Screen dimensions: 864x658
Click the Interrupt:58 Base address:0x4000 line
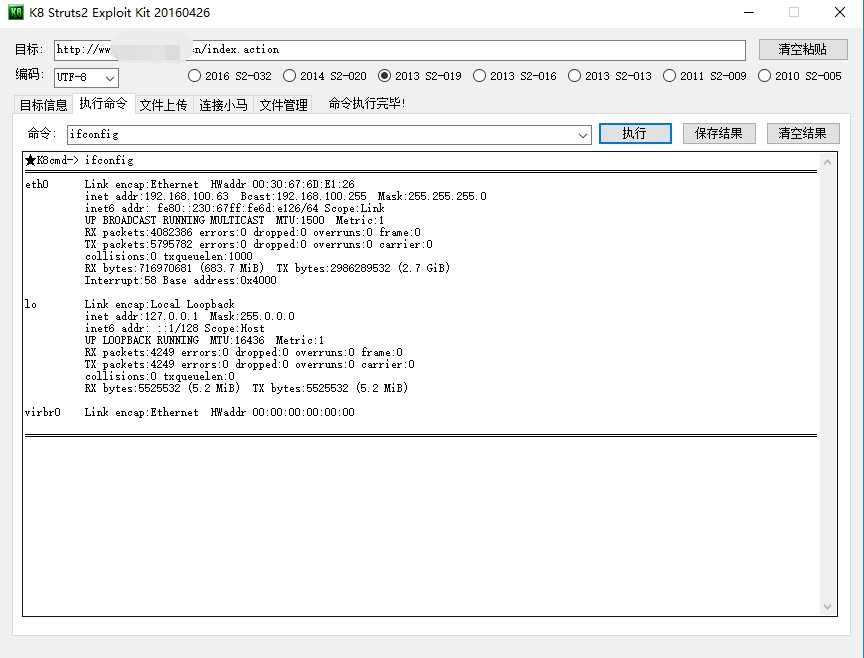point(181,281)
